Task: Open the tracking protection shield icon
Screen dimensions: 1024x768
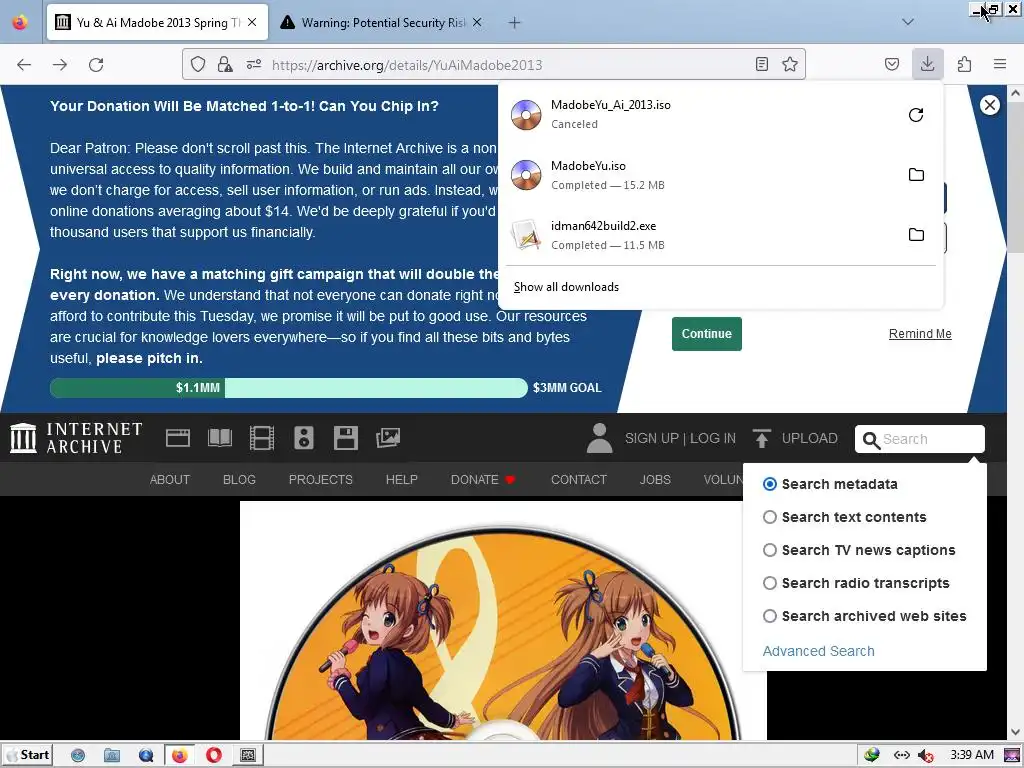Action: click(x=198, y=64)
